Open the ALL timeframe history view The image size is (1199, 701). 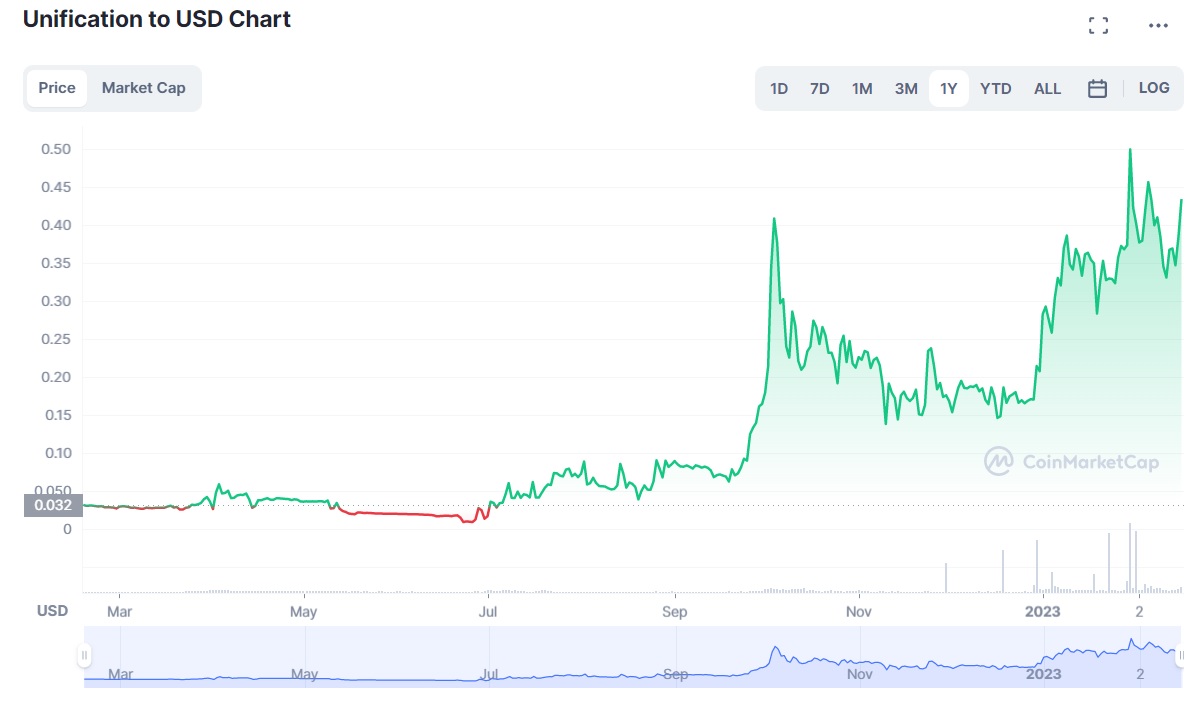pos(1047,88)
